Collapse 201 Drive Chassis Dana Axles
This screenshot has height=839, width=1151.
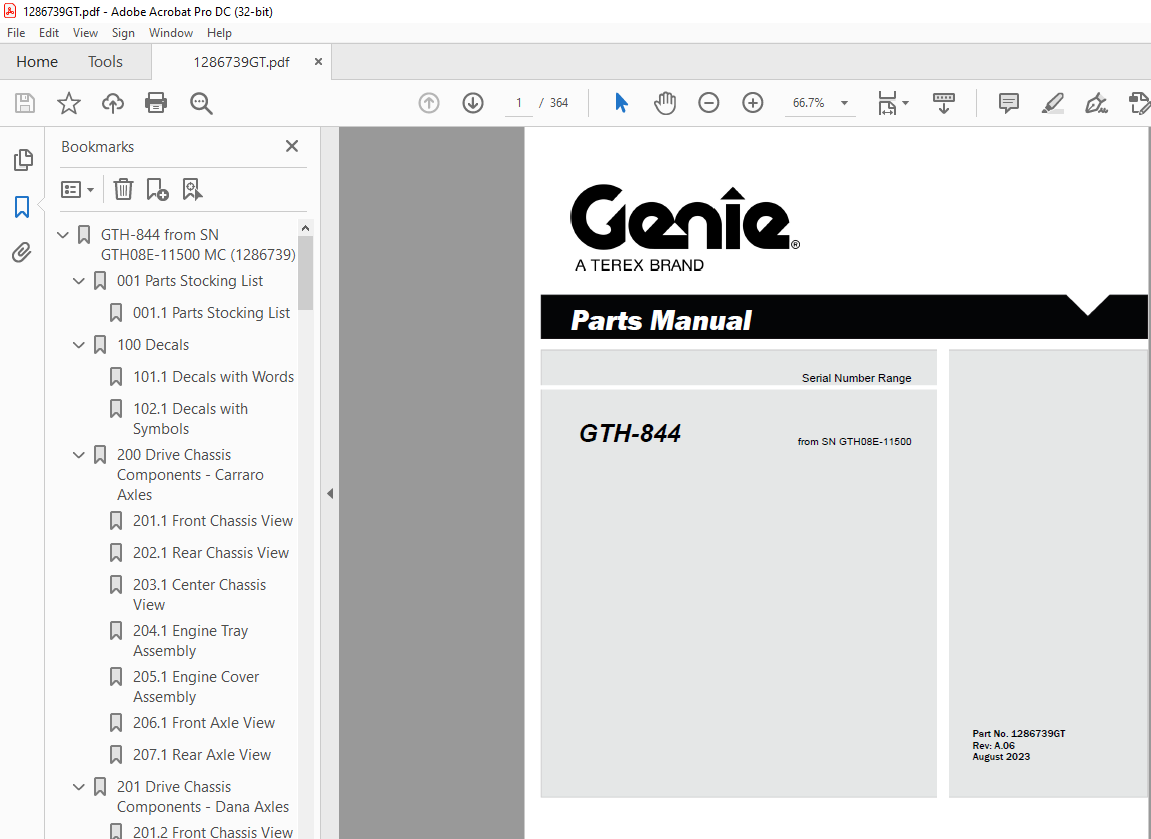[79, 787]
